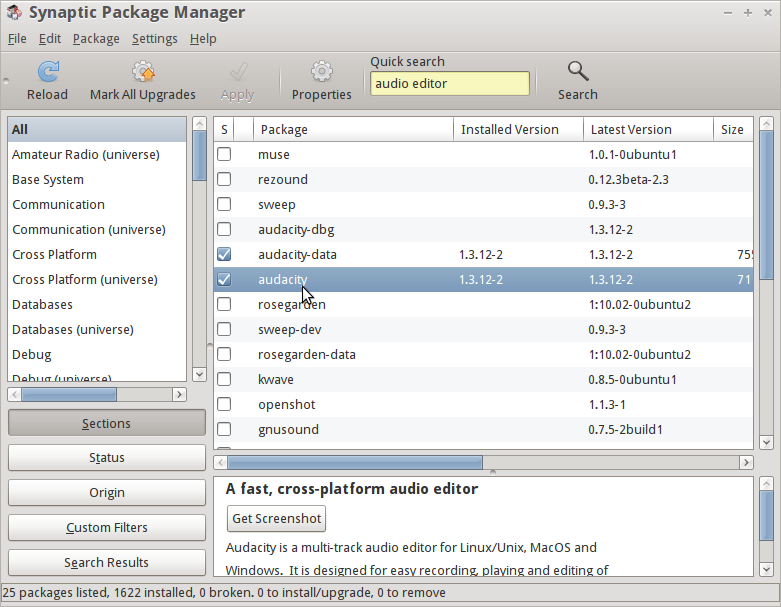The height and width of the screenshot is (607, 781).
Task: Open package Properties from the toolbar
Action: (321, 81)
